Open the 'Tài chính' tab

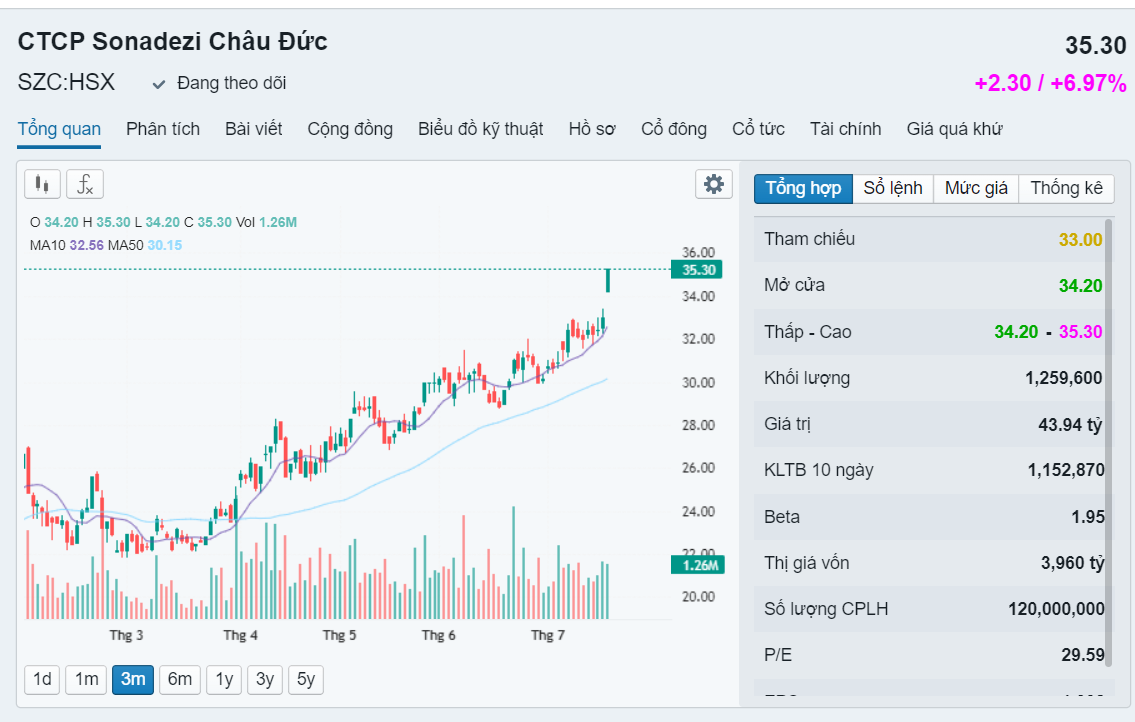(x=845, y=129)
